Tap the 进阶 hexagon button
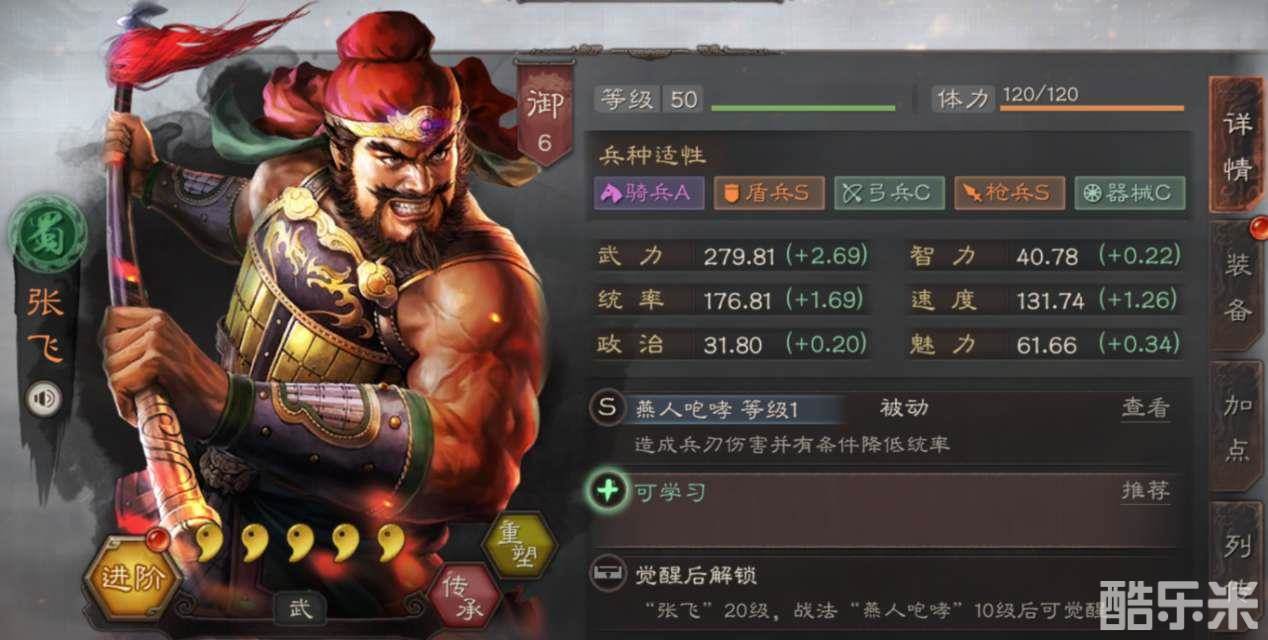 [x=131, y=579]
